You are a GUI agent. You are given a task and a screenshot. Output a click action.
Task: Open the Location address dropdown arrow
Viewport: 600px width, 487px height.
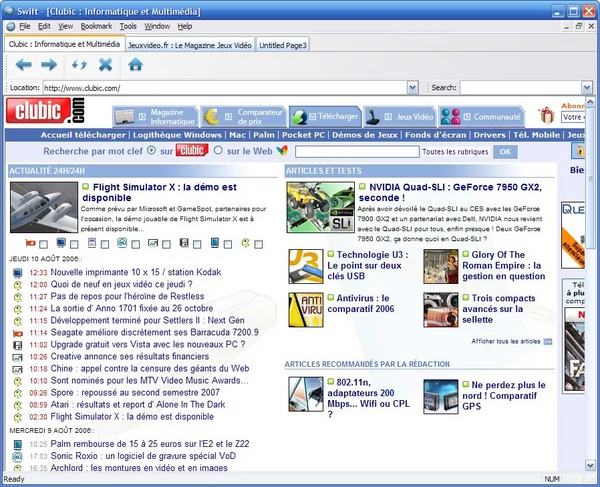pos(412,88)
